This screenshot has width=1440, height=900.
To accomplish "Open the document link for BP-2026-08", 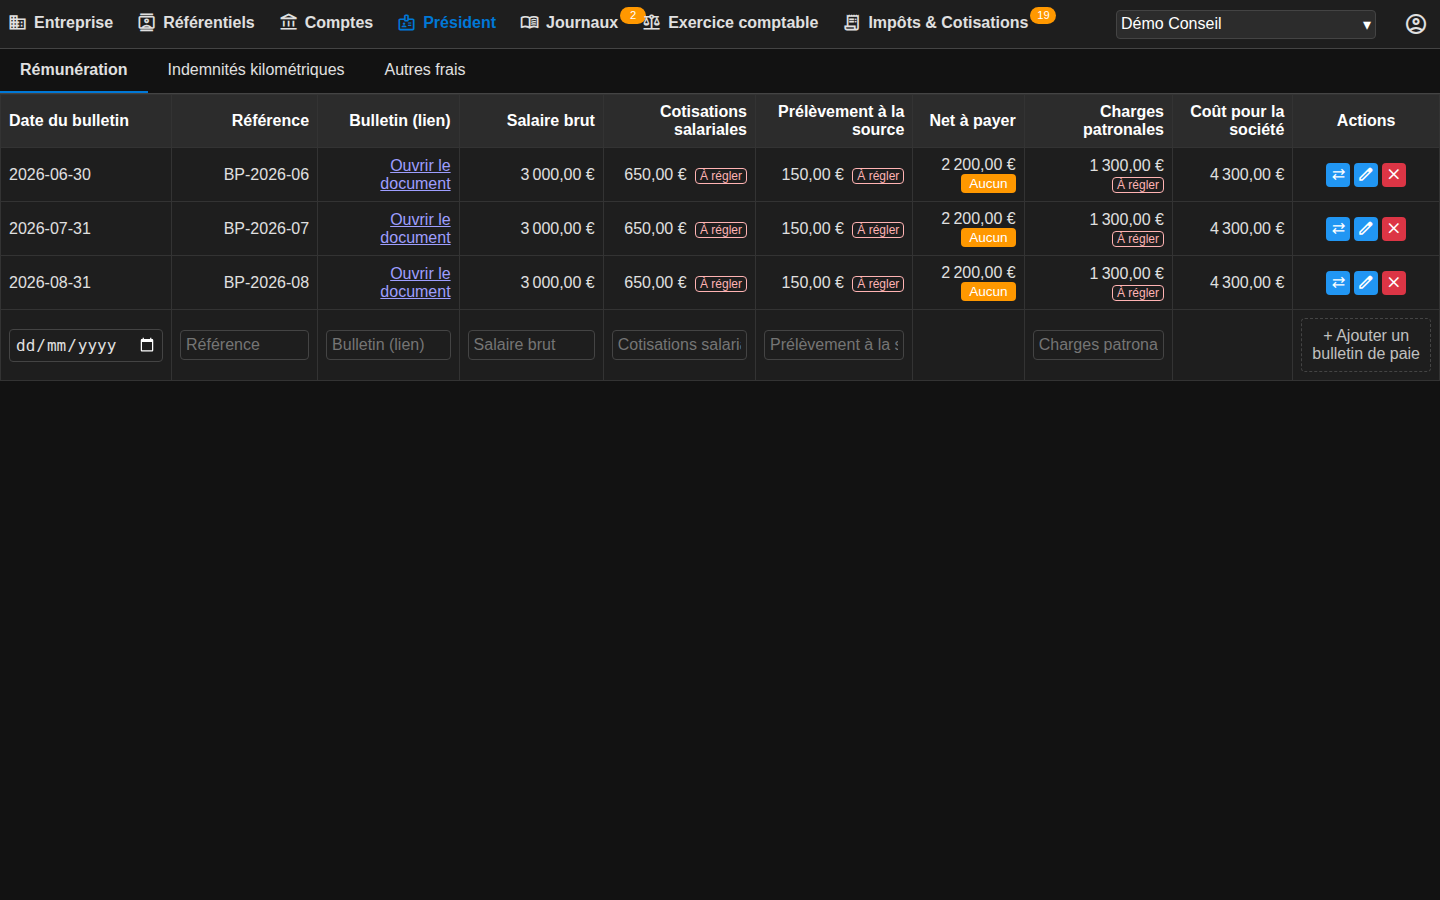I will [x=415, y=283].
